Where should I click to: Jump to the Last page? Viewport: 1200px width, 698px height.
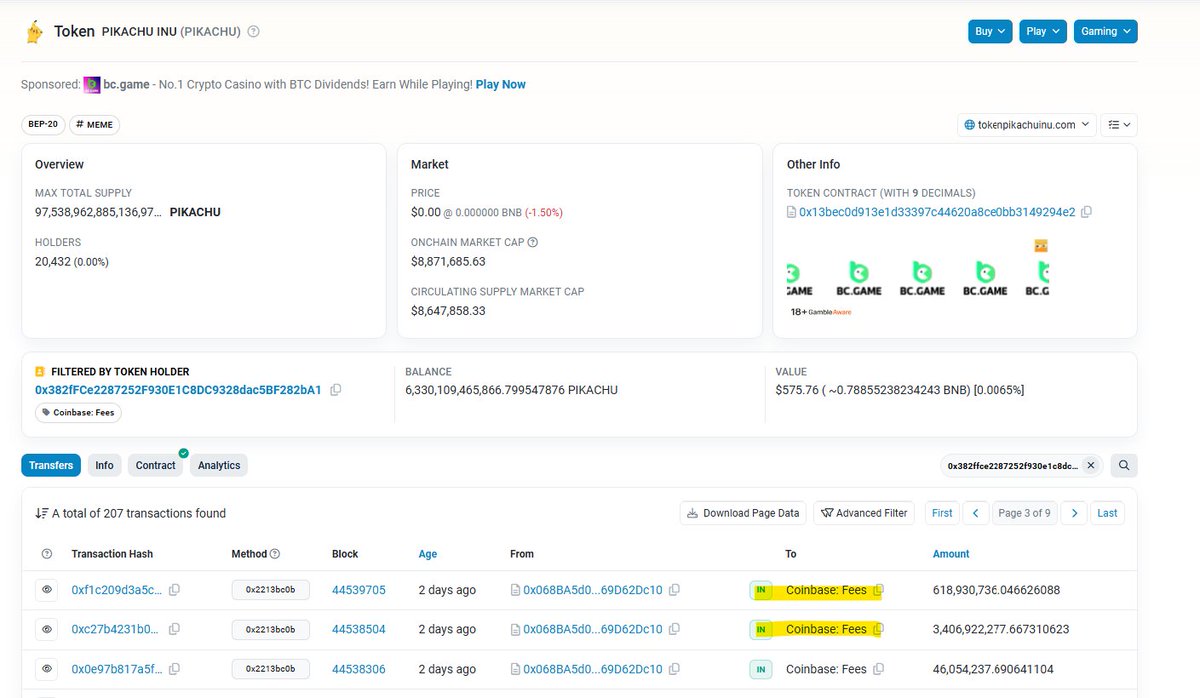(1107, 513)
